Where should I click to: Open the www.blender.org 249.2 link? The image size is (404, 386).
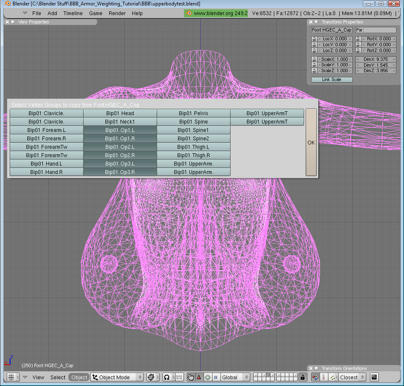point(217,13)
